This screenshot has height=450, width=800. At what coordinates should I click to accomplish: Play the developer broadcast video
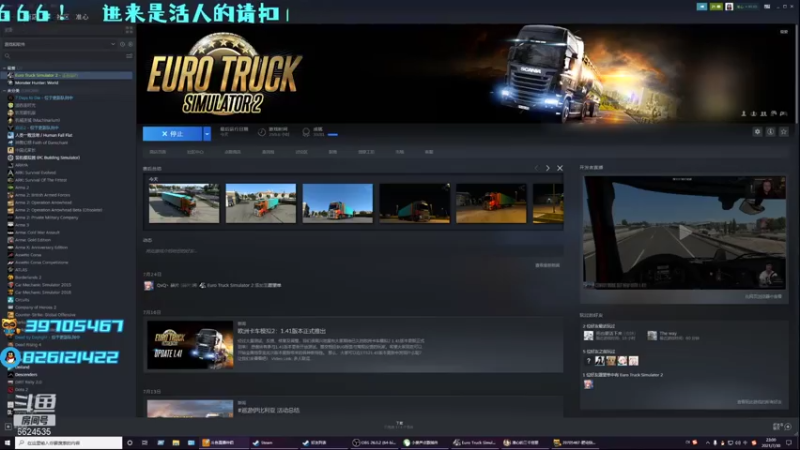coord(684,233)
